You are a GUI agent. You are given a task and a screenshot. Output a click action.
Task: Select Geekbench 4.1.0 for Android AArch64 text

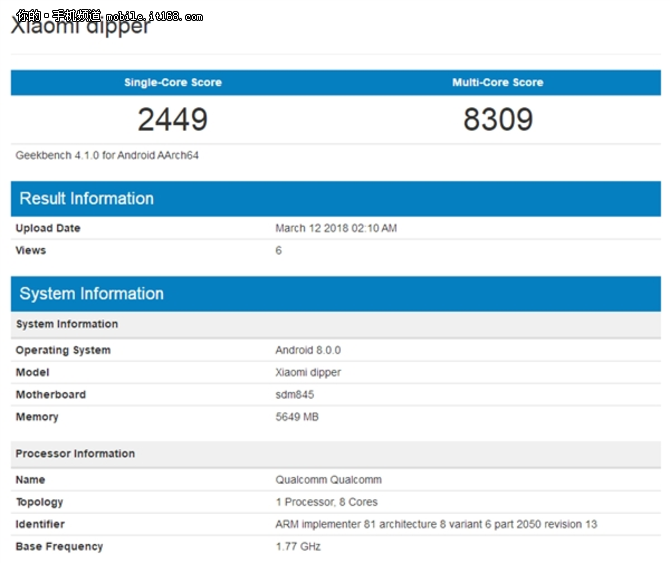click(107, 155)
